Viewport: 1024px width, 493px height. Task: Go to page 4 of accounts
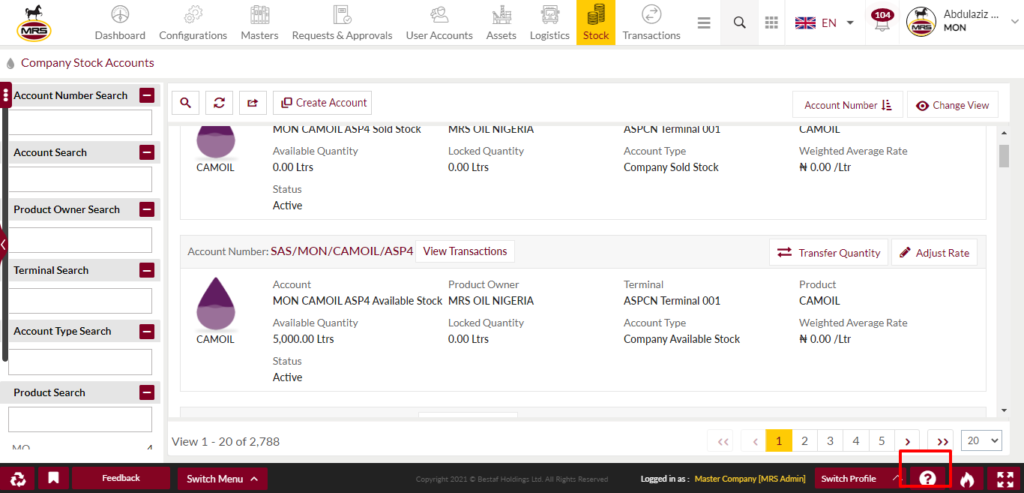pos(856,441)
